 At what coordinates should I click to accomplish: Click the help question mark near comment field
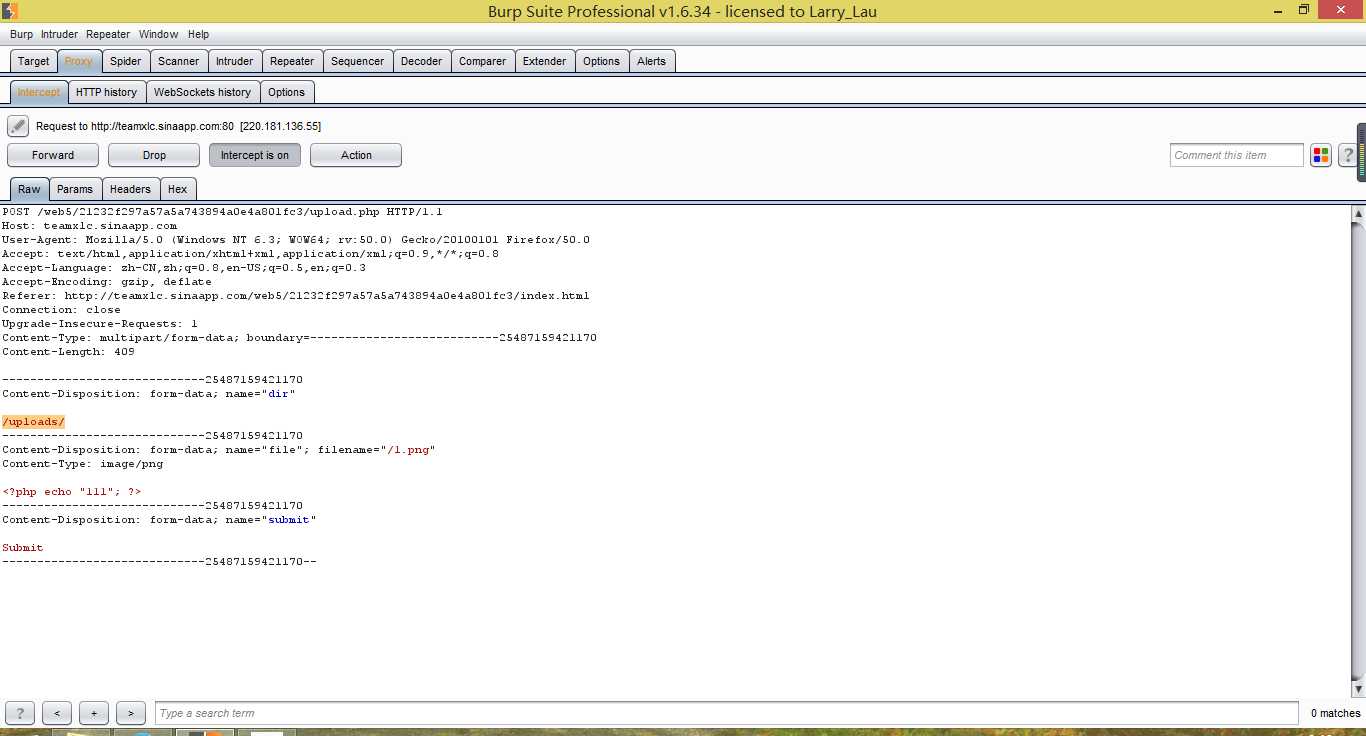pos(1348,155)
